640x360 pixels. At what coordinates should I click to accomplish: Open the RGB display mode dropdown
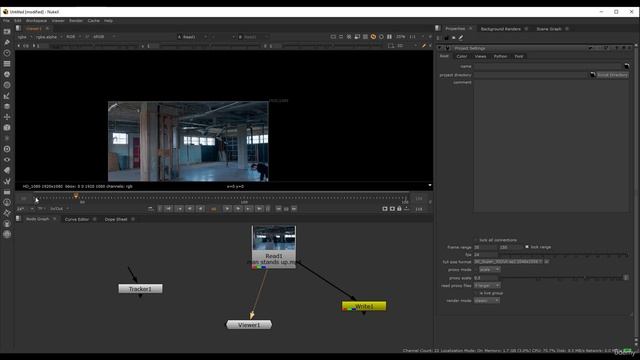73,37
